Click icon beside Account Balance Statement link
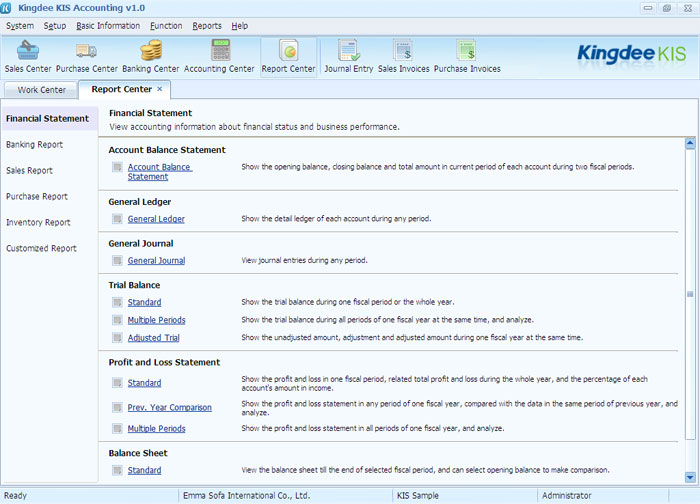The height and width of the screenshot is (504, 700). pyautogui.click(x=117, y=167)
